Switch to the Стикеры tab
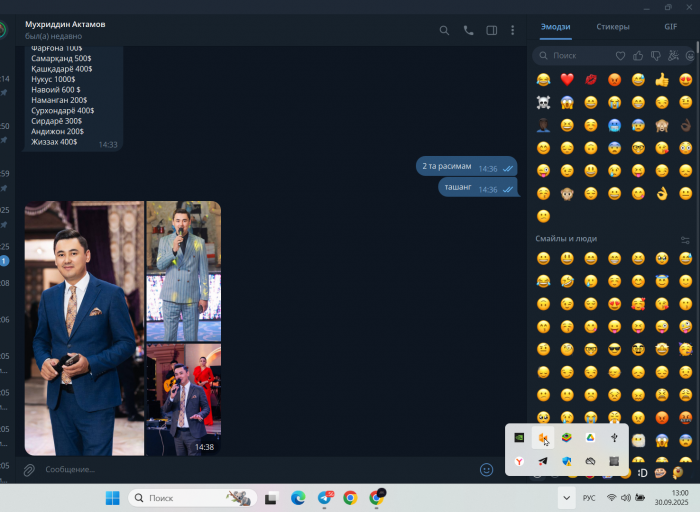Viewport: 700px width, 512px height. tap(613, 27)
